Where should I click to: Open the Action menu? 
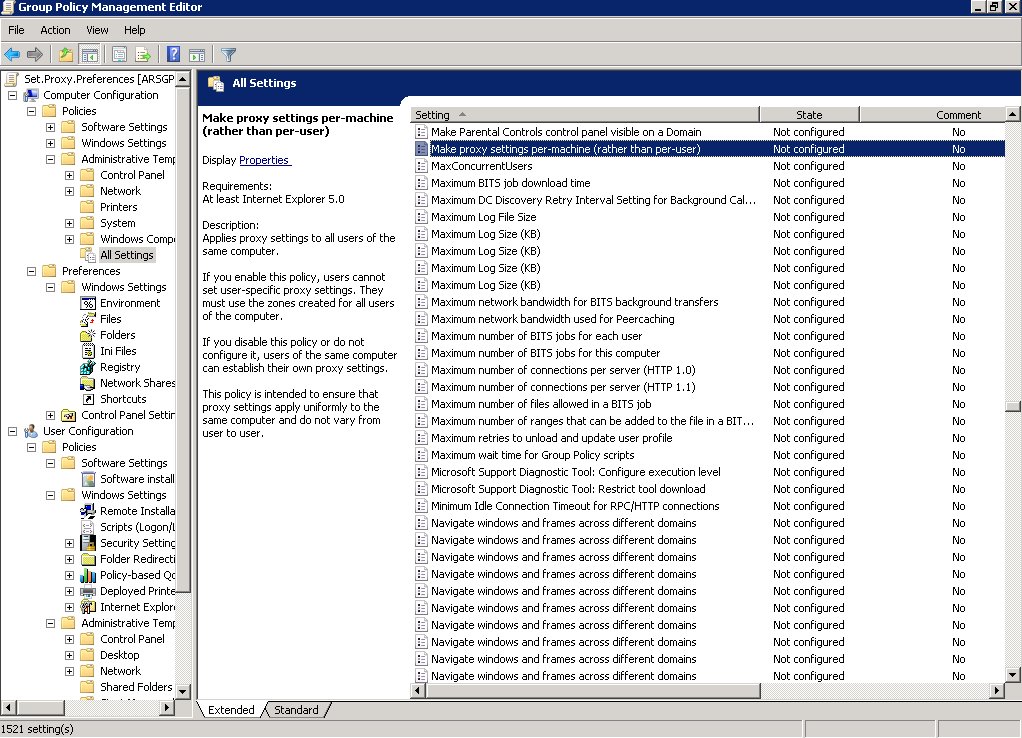pyautogui.click(x=55, y=30)
